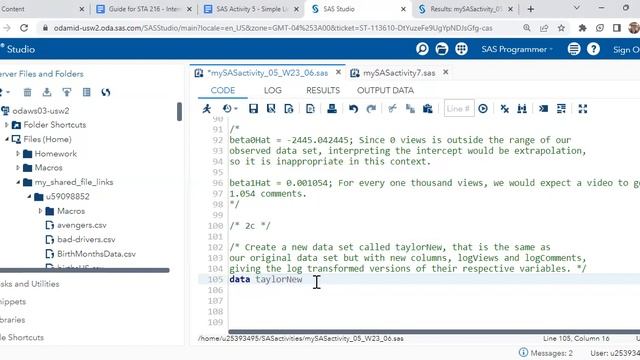Viewport: 640px width, 360px height.
Task: Switch to the Results: mySASactivity browser tab
Action: 465,9
